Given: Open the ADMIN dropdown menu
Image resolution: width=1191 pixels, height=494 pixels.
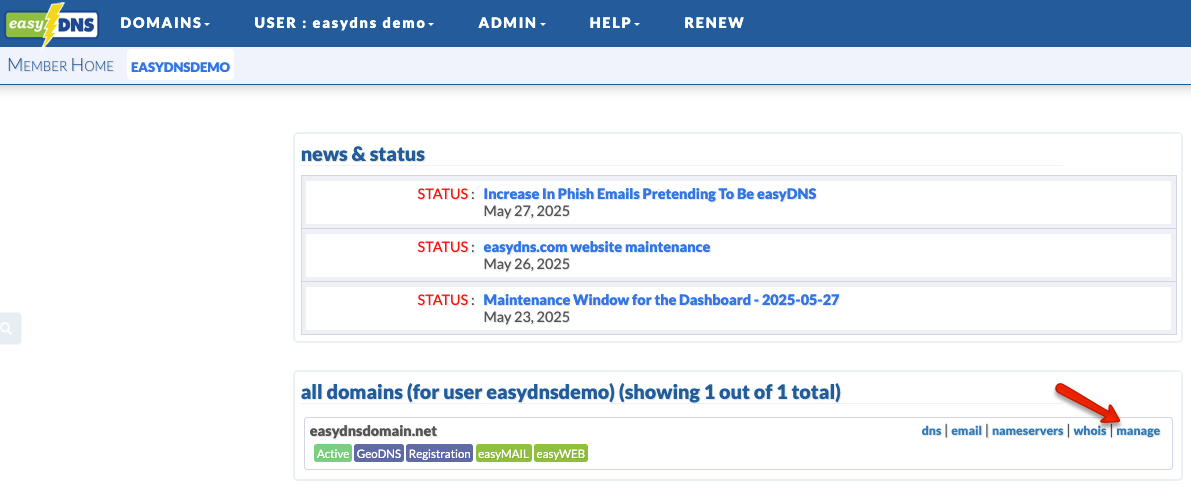Looking at the screenshot, I should [x=512, y=23].
